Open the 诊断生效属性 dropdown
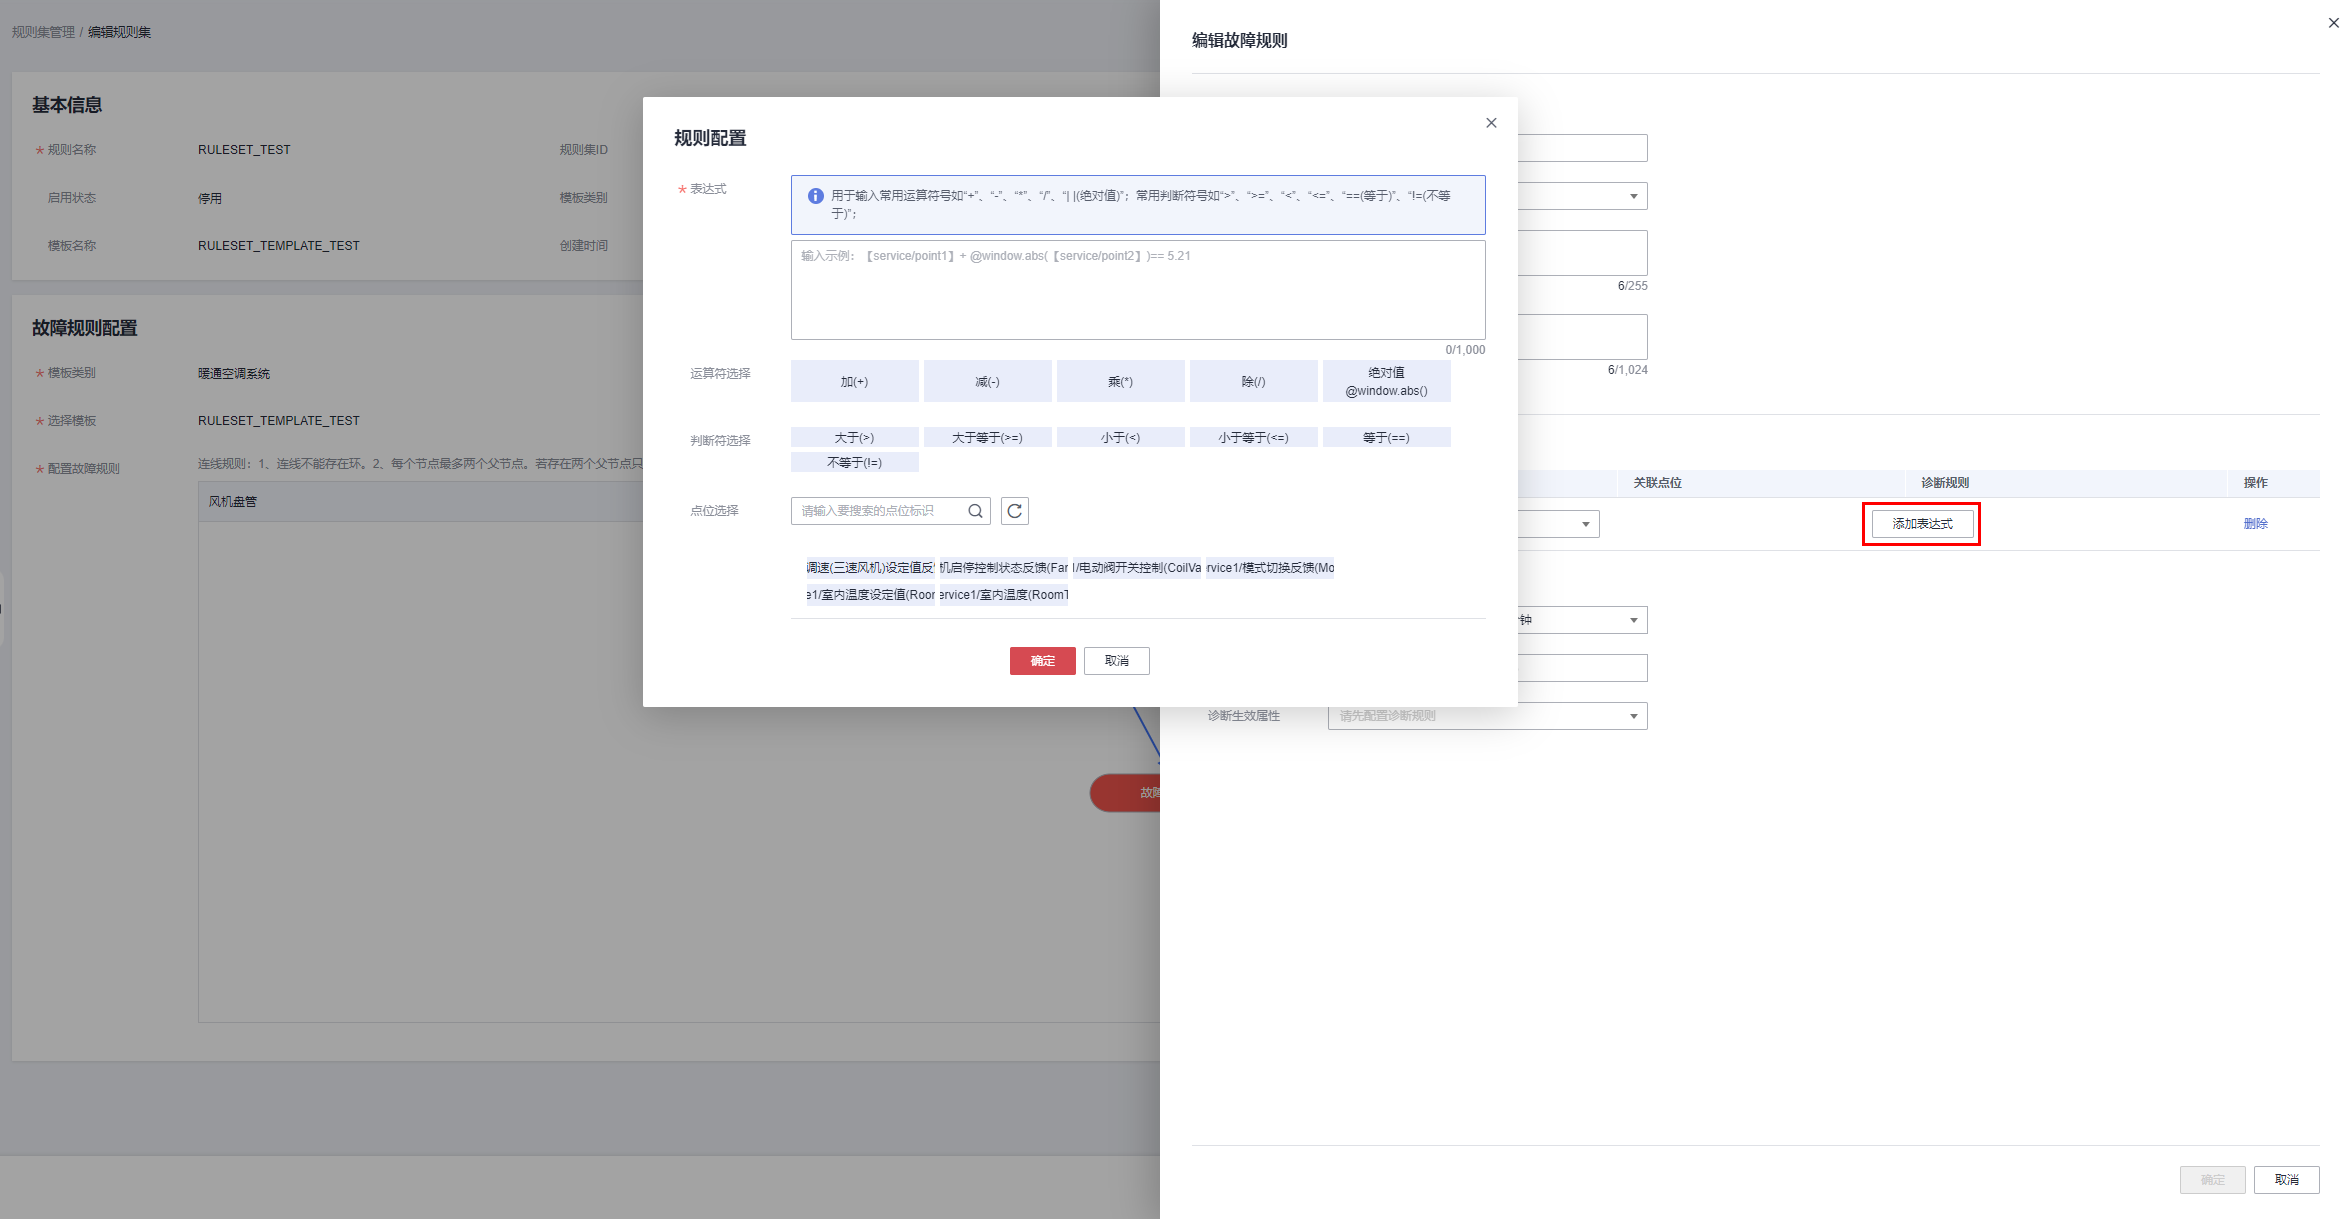This screenshot has height=1219, width=2348. [x=1487, y=716]
